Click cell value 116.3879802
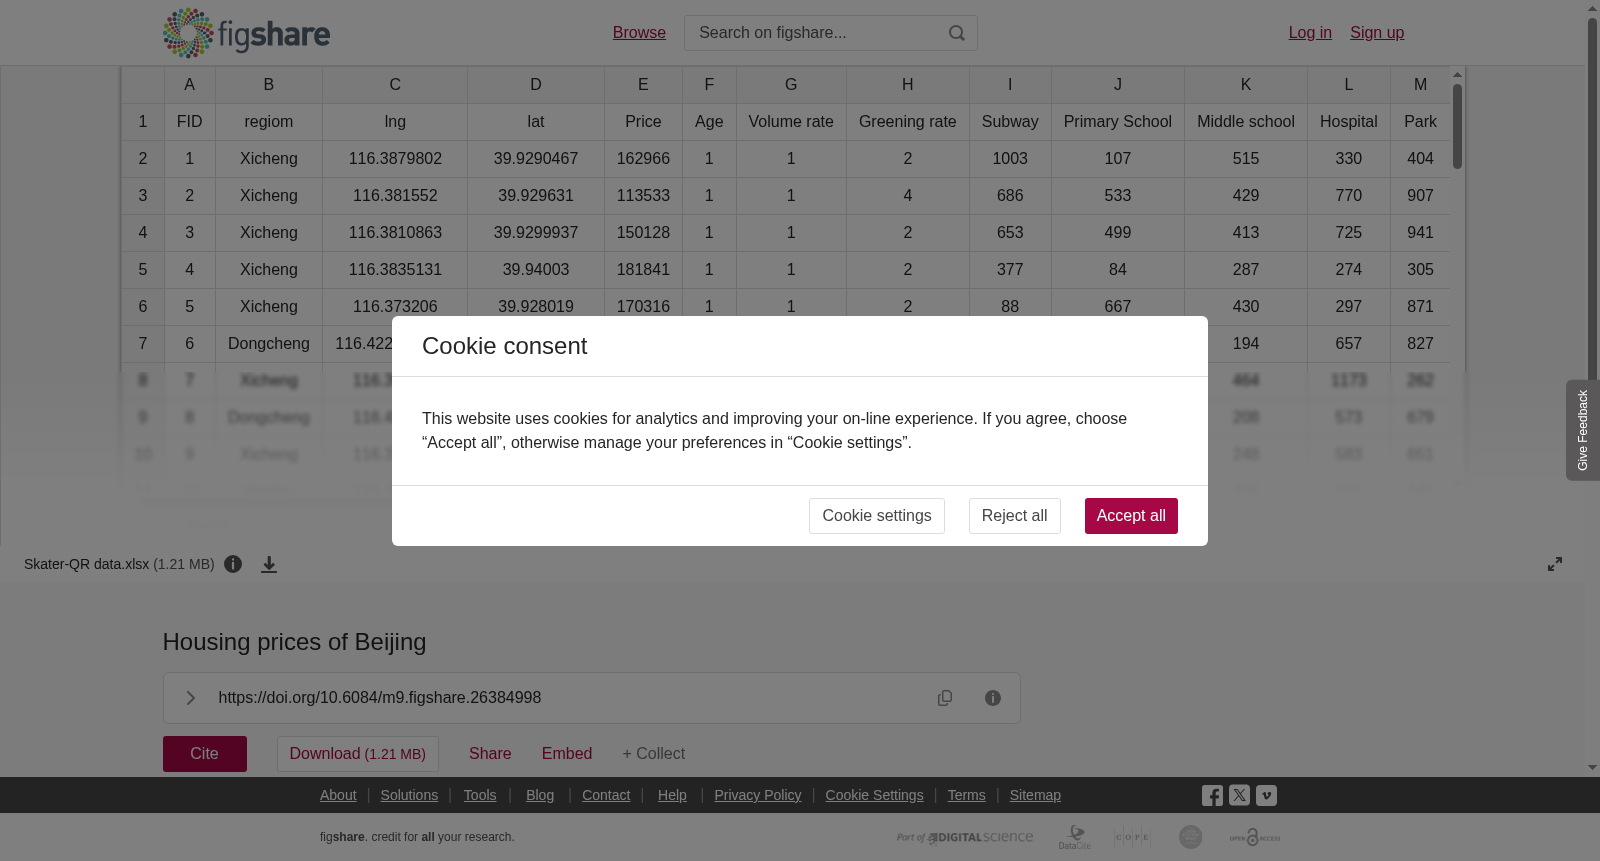Image resolution: width=1600 pixels, height=861 pixels. pyautogui.click(x=395, y=159)
